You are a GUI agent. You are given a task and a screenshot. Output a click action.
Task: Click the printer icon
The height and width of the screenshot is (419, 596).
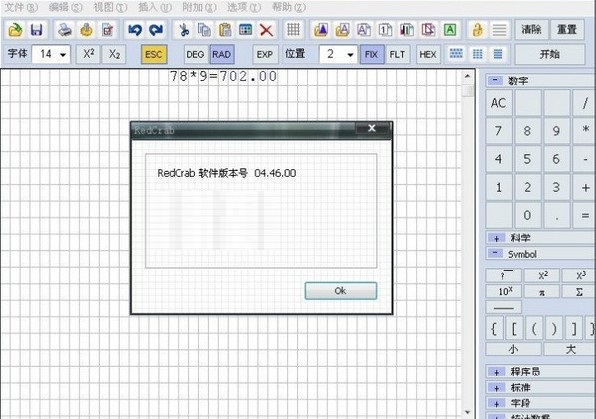[65, 30]
